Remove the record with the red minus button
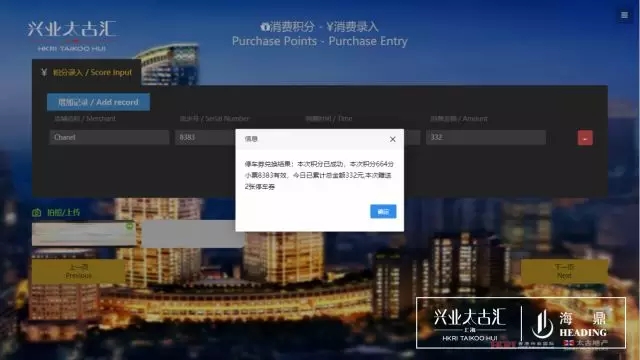Image resolution: width=640 pixels, height=360 pixels. coord(585,138)
